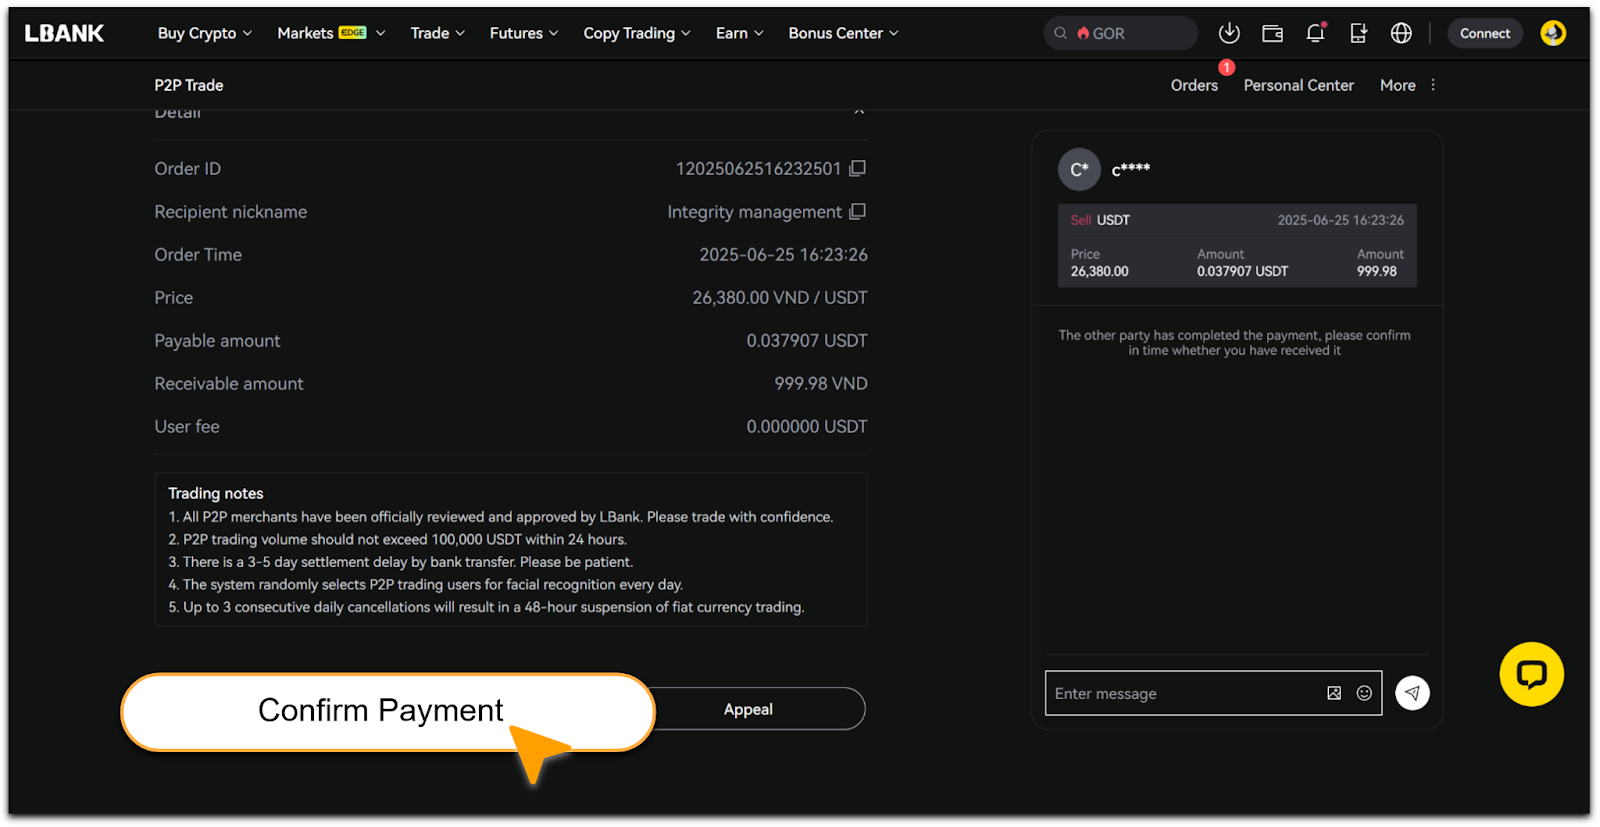Copy the recipient nickname
This screenshot has height=827, width=1600.
click(x=857, y=212)
